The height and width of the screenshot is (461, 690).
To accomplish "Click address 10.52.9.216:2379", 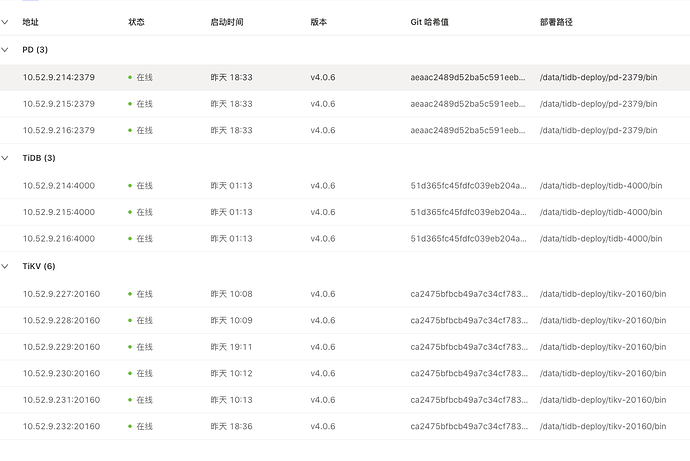I will [59, 130].
